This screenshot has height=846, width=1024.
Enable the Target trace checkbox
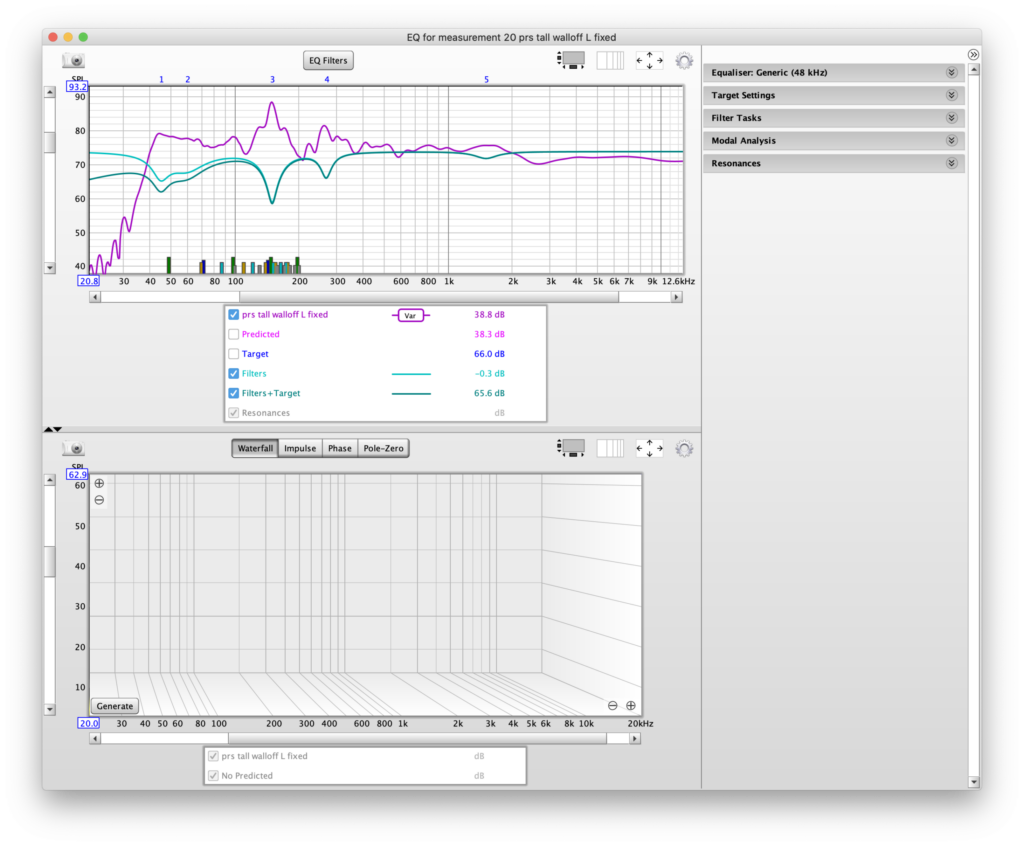(234, 354)
